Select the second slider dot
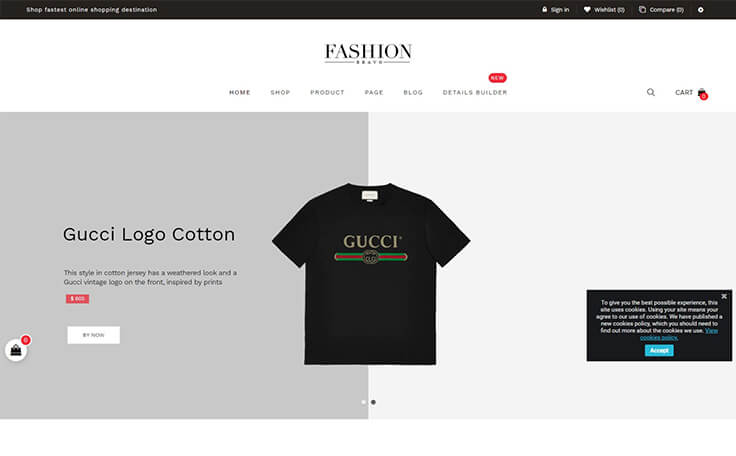This screenshot has width=736, height=456. (x=373, y=402)
